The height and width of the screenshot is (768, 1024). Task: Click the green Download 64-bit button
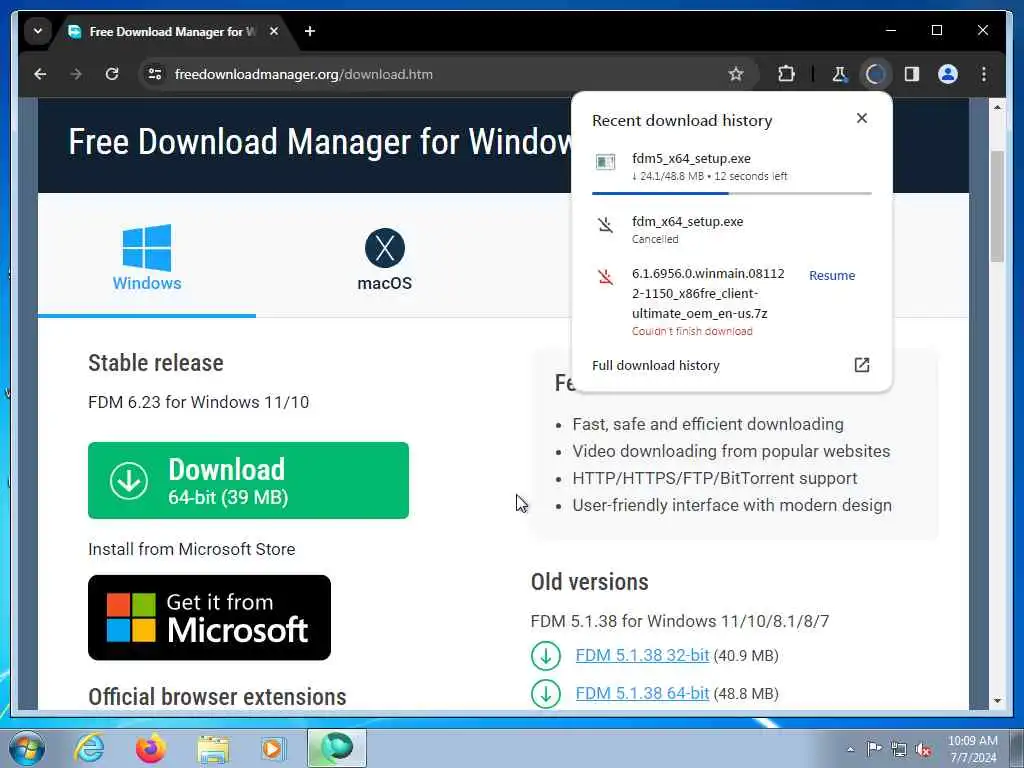pyautogui.click(x=248, y=481)
